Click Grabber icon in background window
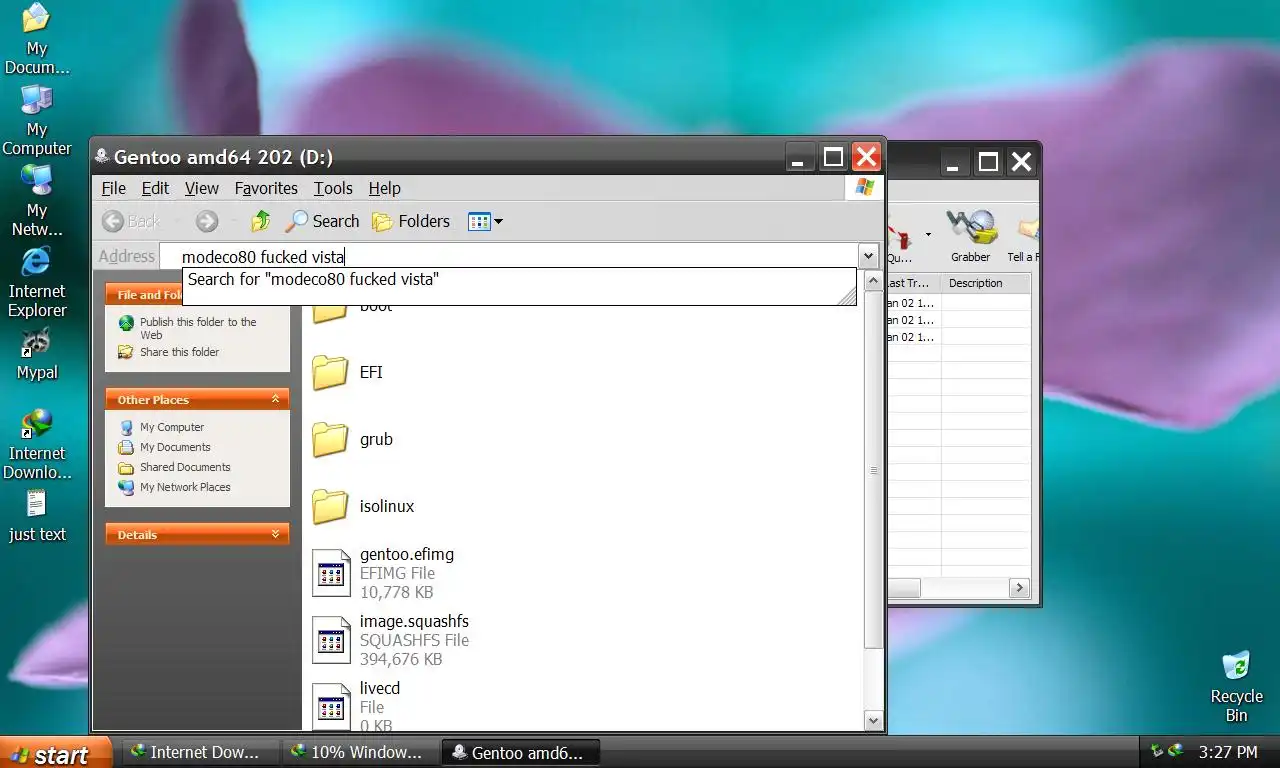 [x=970, y=236]
